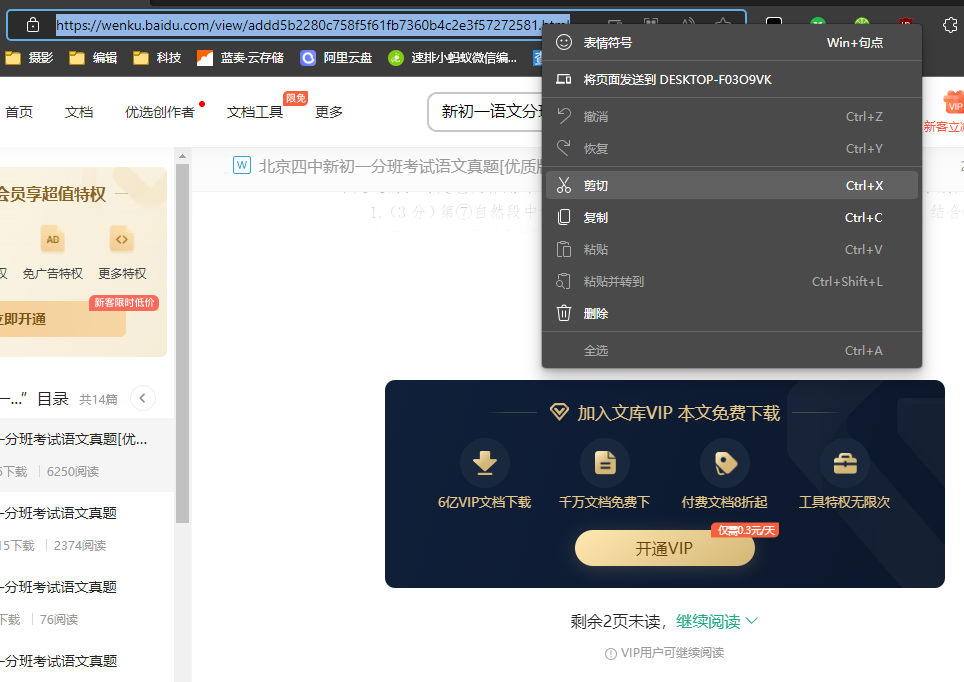Open the 科技 bookmark folder
Image resolution: width=964 pixels, height=682 pixels.
pyautogui.click(x=157, y=58)
